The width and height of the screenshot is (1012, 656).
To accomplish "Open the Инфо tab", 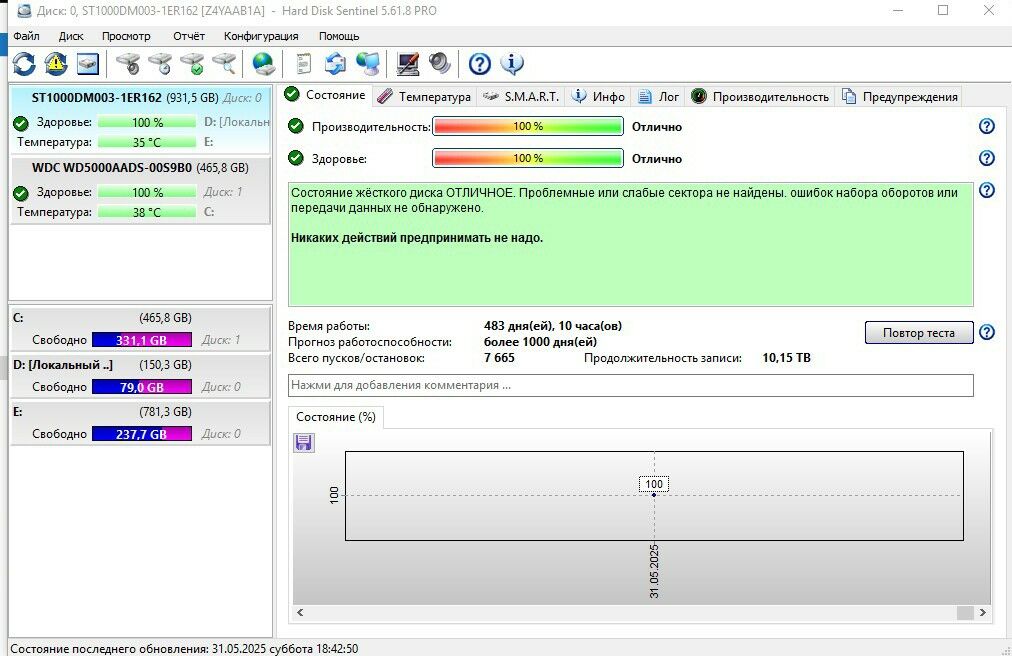I will (598, 97).
